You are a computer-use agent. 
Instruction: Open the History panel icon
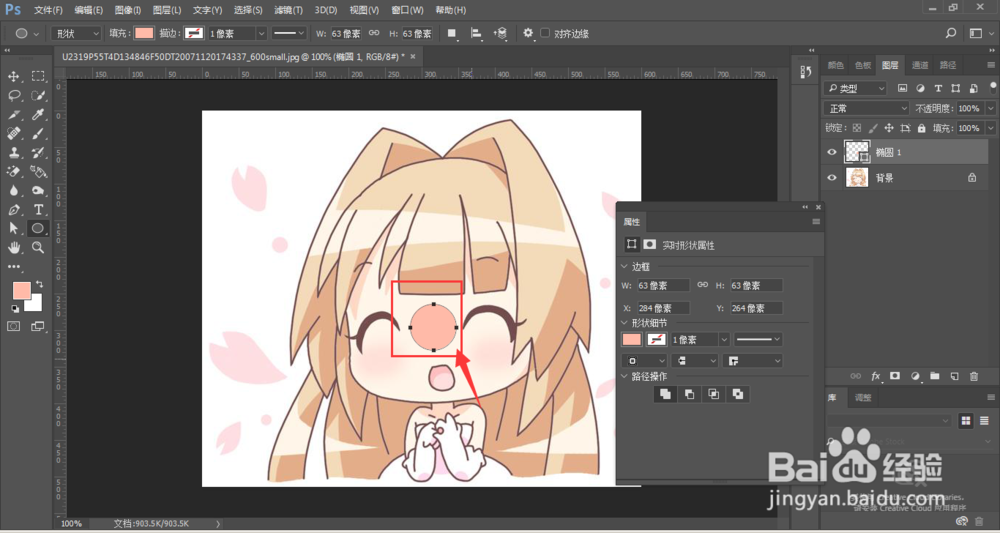(x=804, y=72)
